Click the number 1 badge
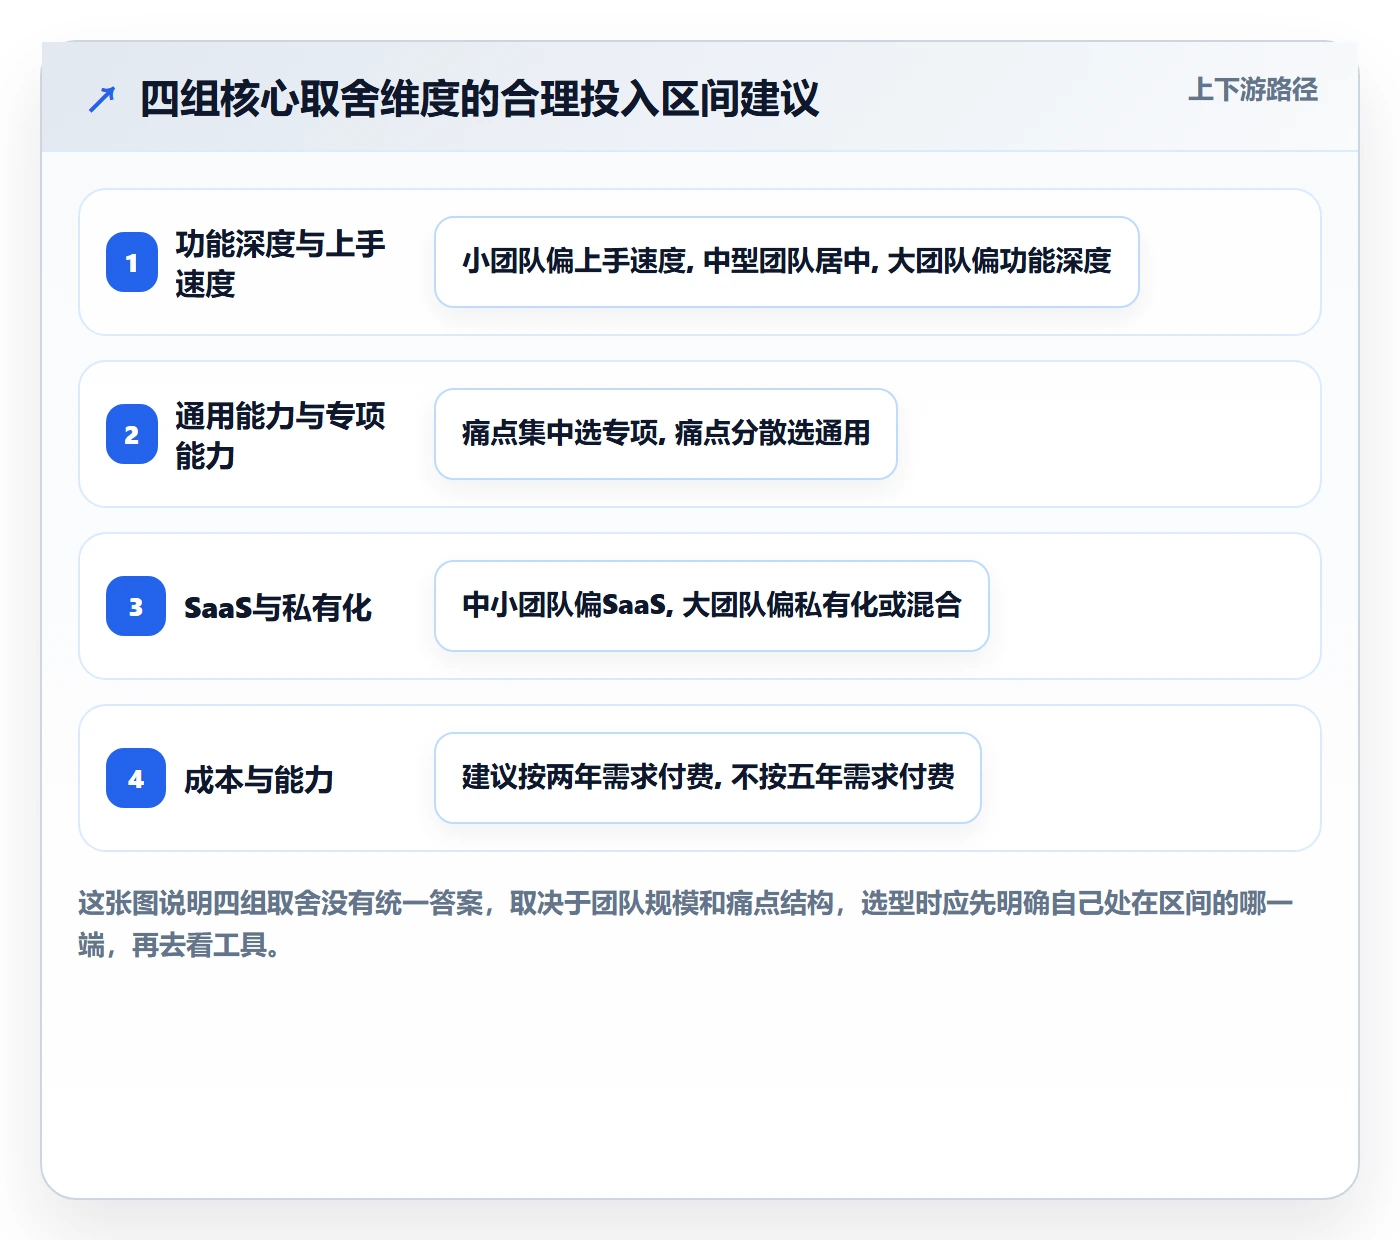Image resolution: width=1400 pixels, height=1240 pixels. (x=132, y=262)
